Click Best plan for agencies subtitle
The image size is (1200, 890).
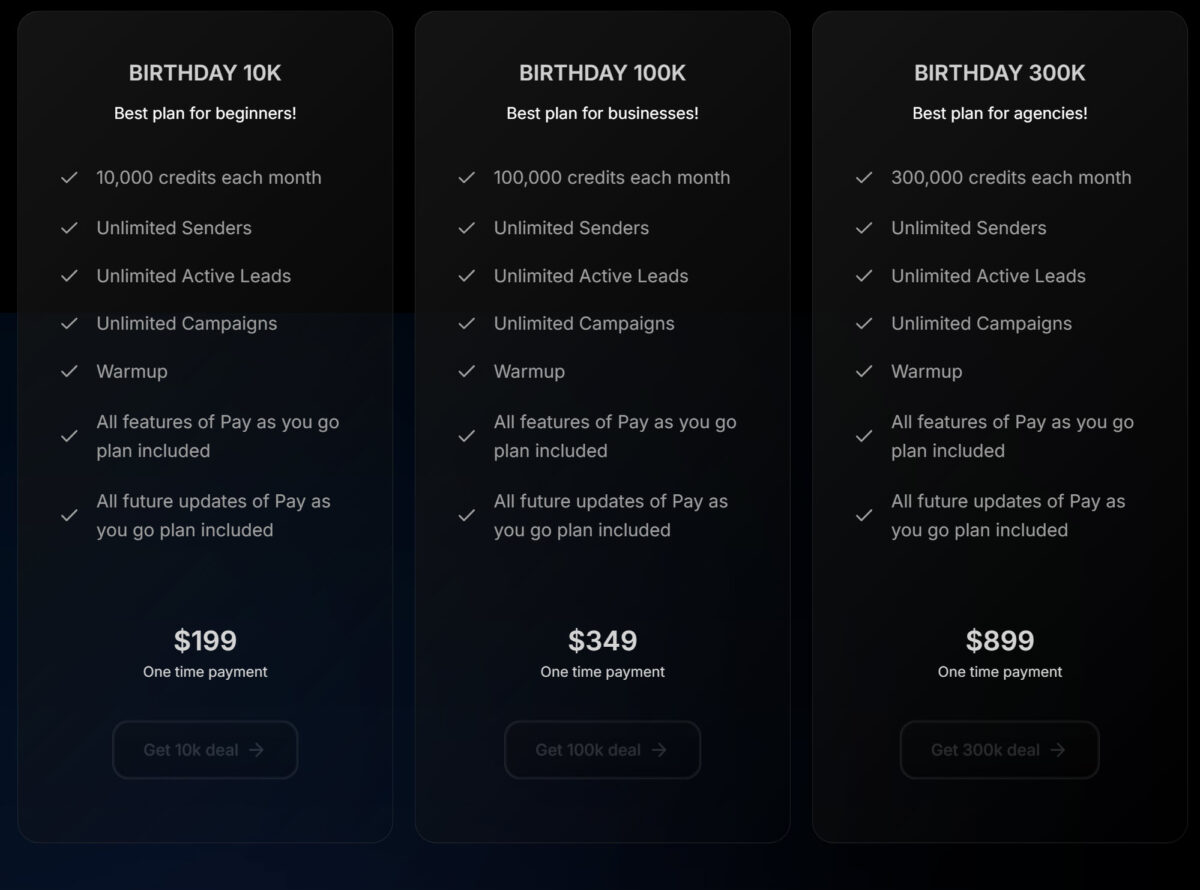pyautogui.click(x=999, y=114)
